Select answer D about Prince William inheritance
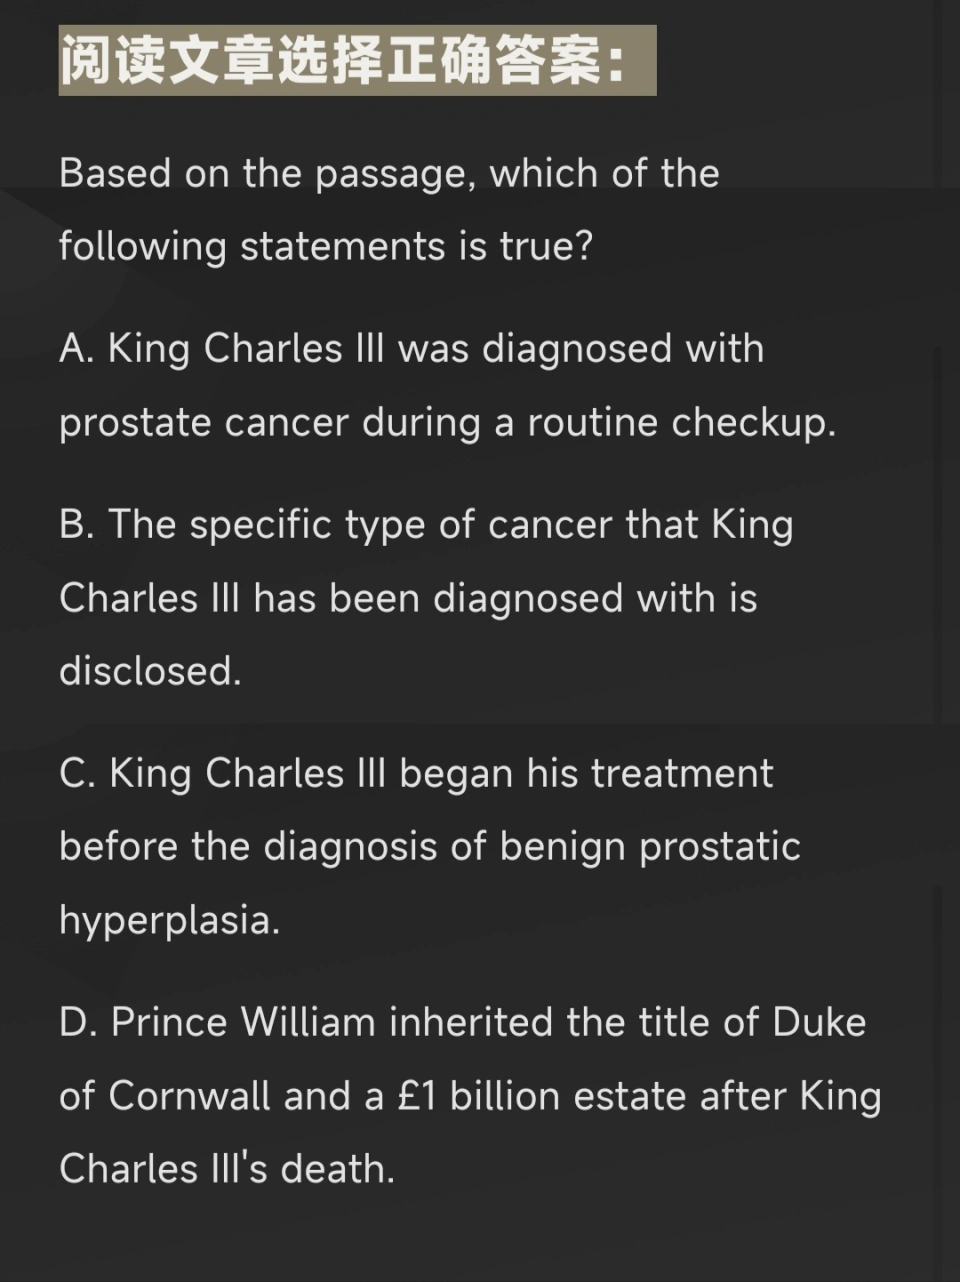This screenshot has height=1282, width=960. (x=470, y=1095)
